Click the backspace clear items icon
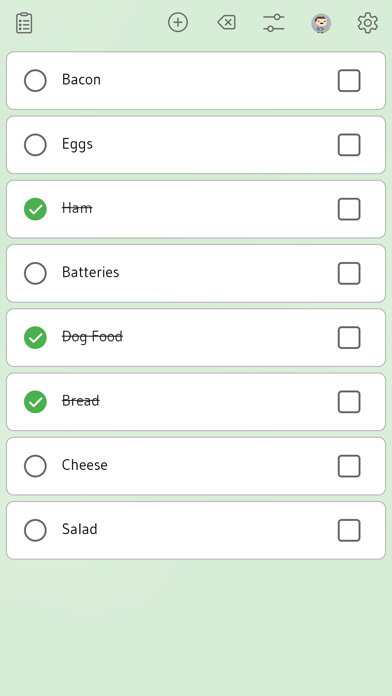 coord(226,22)
